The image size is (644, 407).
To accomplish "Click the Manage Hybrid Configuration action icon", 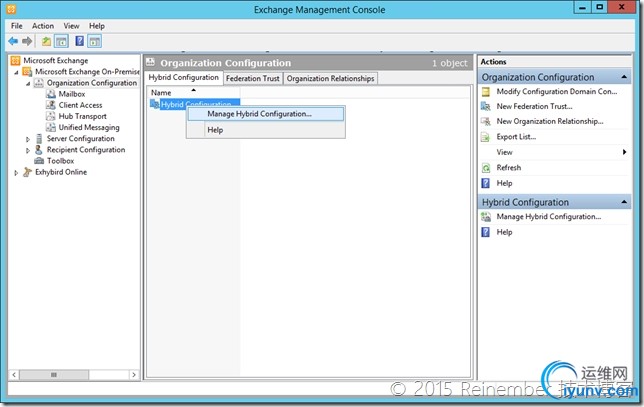I will coord(486,217).
